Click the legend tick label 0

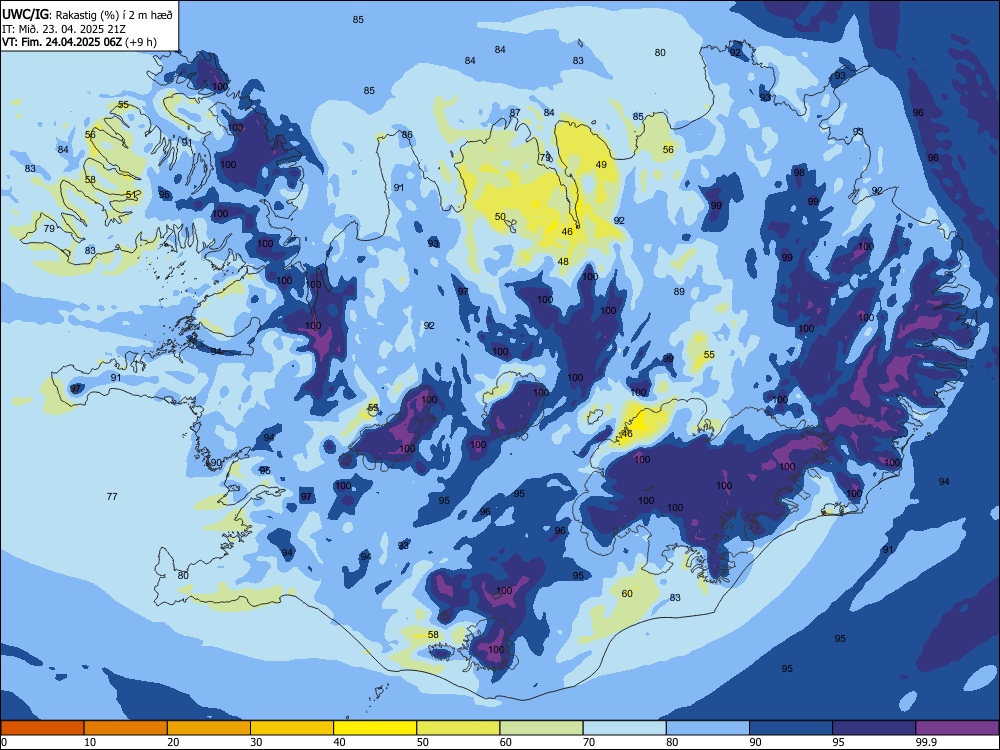pyautogui.click(x=4, y=742)
